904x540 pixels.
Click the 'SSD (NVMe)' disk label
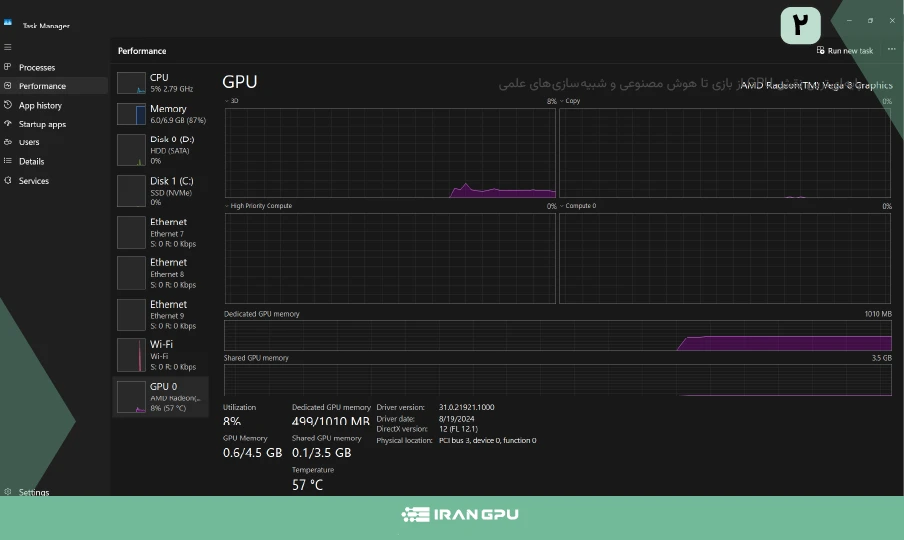(171, 193)
